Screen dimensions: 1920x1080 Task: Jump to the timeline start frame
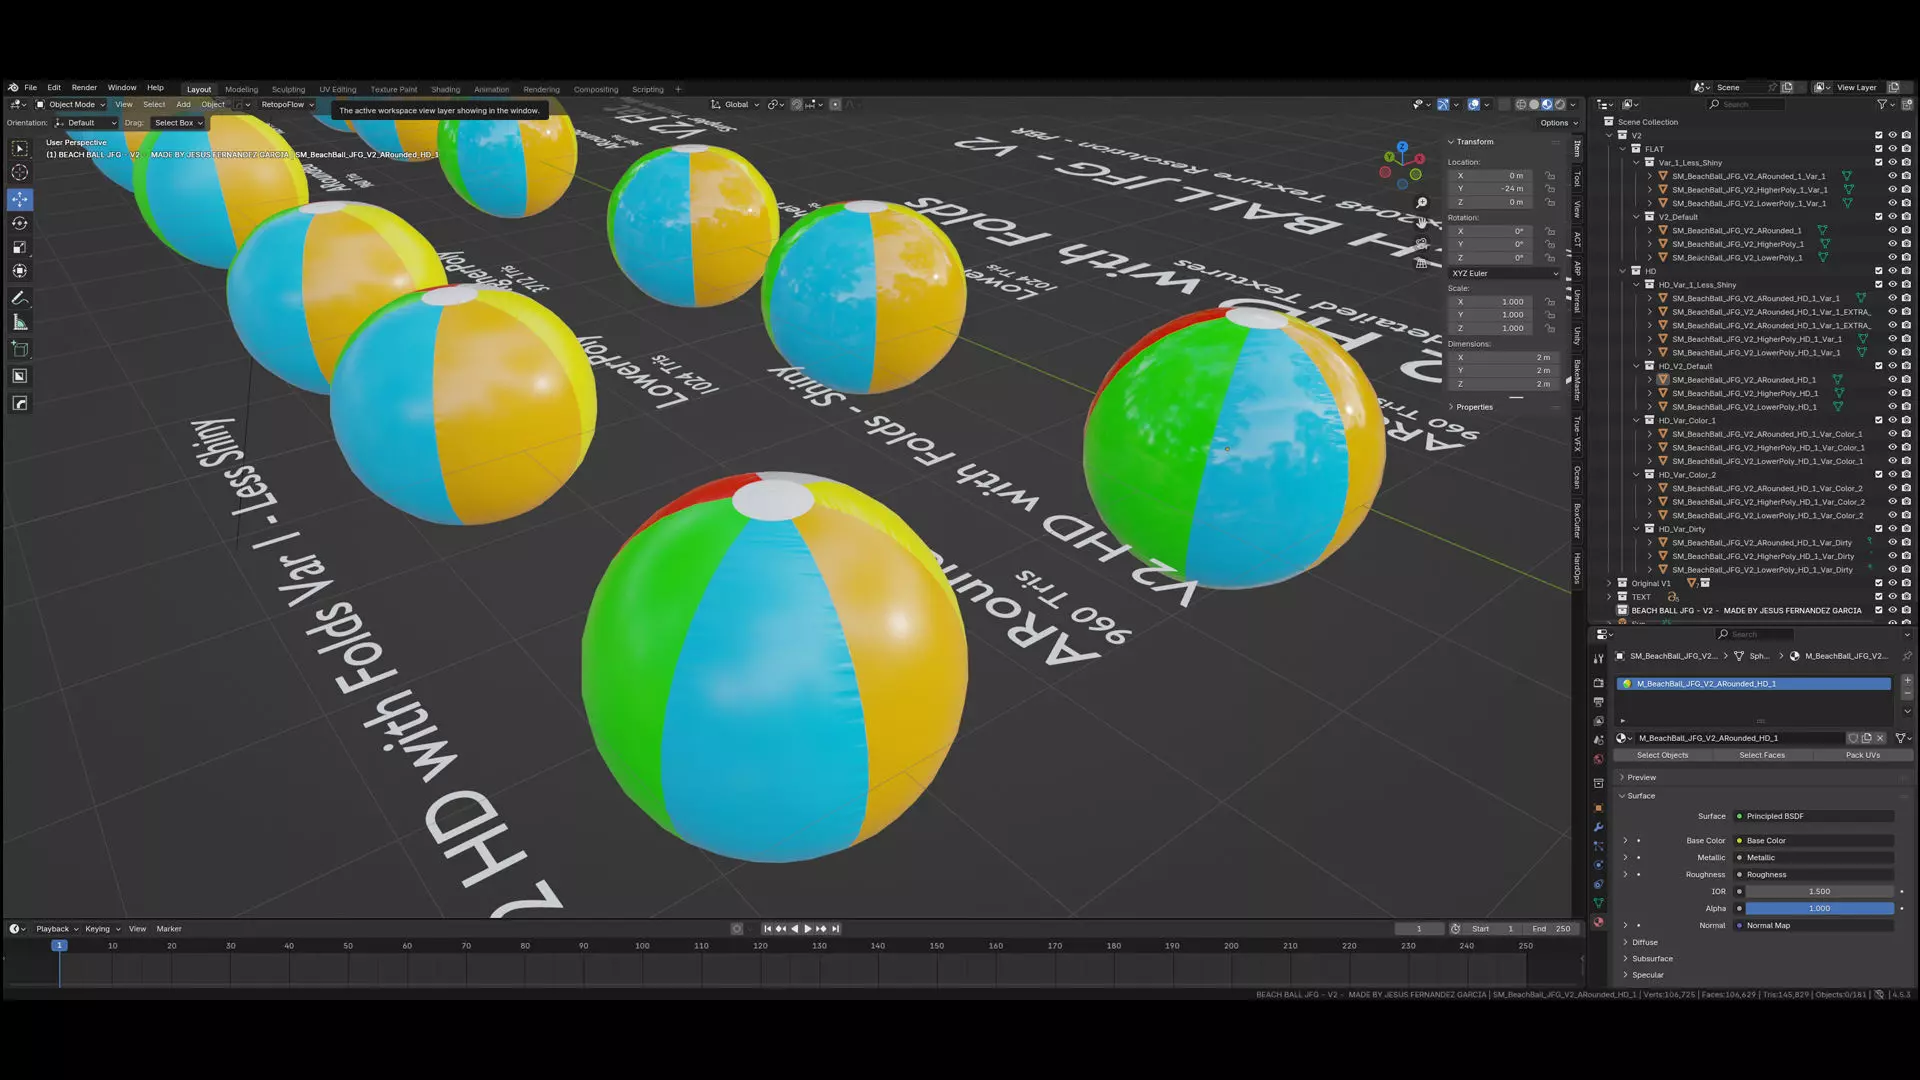[x=768, y=929]
